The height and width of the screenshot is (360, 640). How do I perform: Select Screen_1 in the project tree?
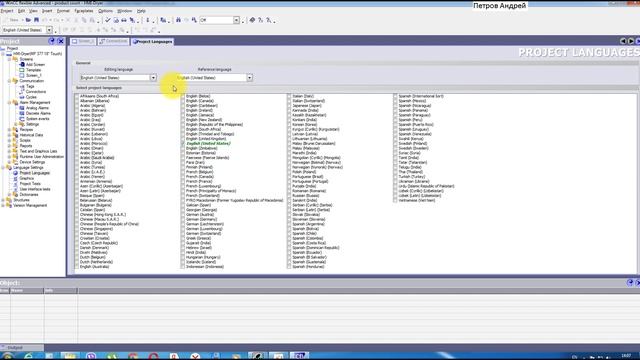33,76
